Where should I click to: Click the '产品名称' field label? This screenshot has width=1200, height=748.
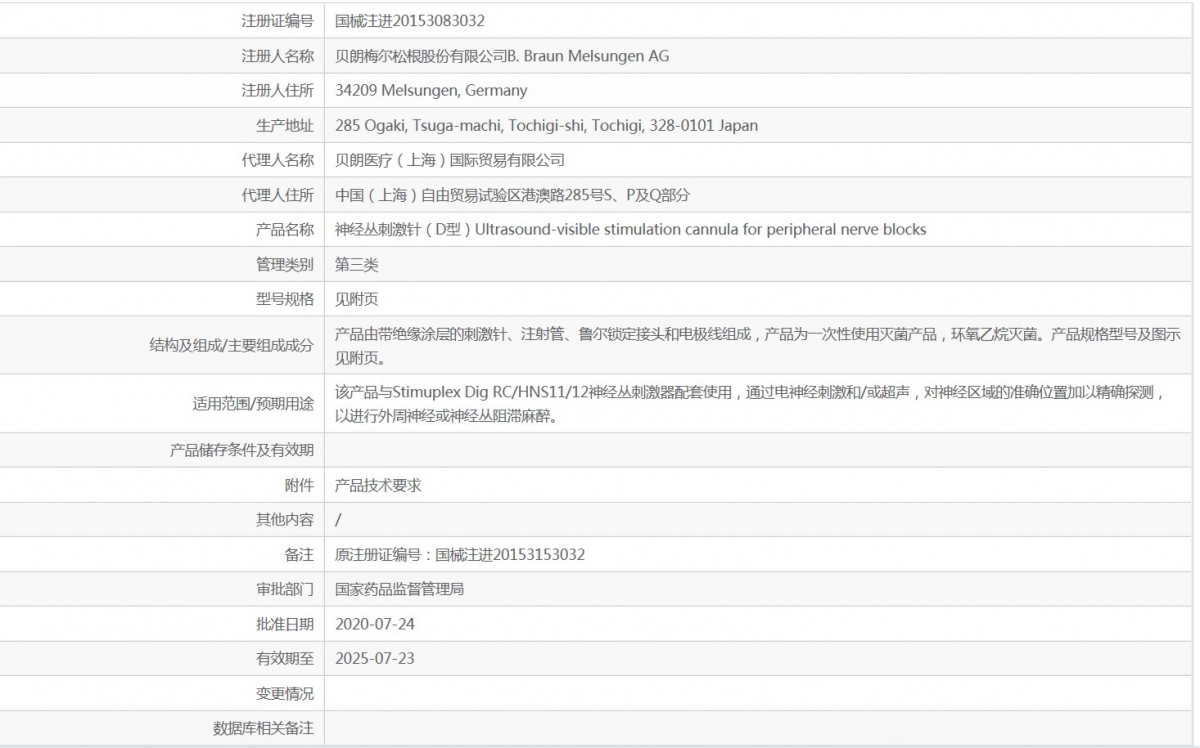click(x=285, y=230)
